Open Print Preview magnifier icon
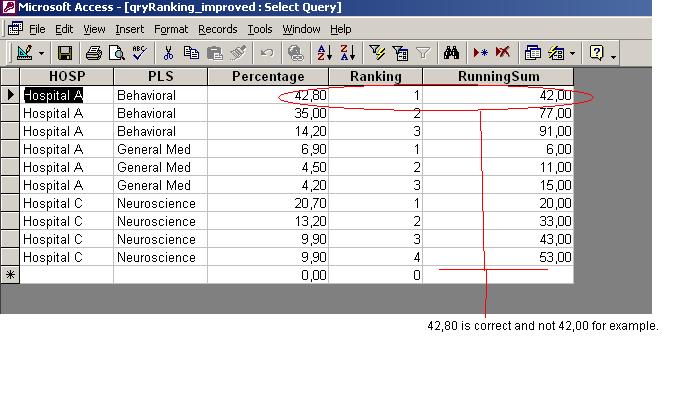 tap(117, 53)
